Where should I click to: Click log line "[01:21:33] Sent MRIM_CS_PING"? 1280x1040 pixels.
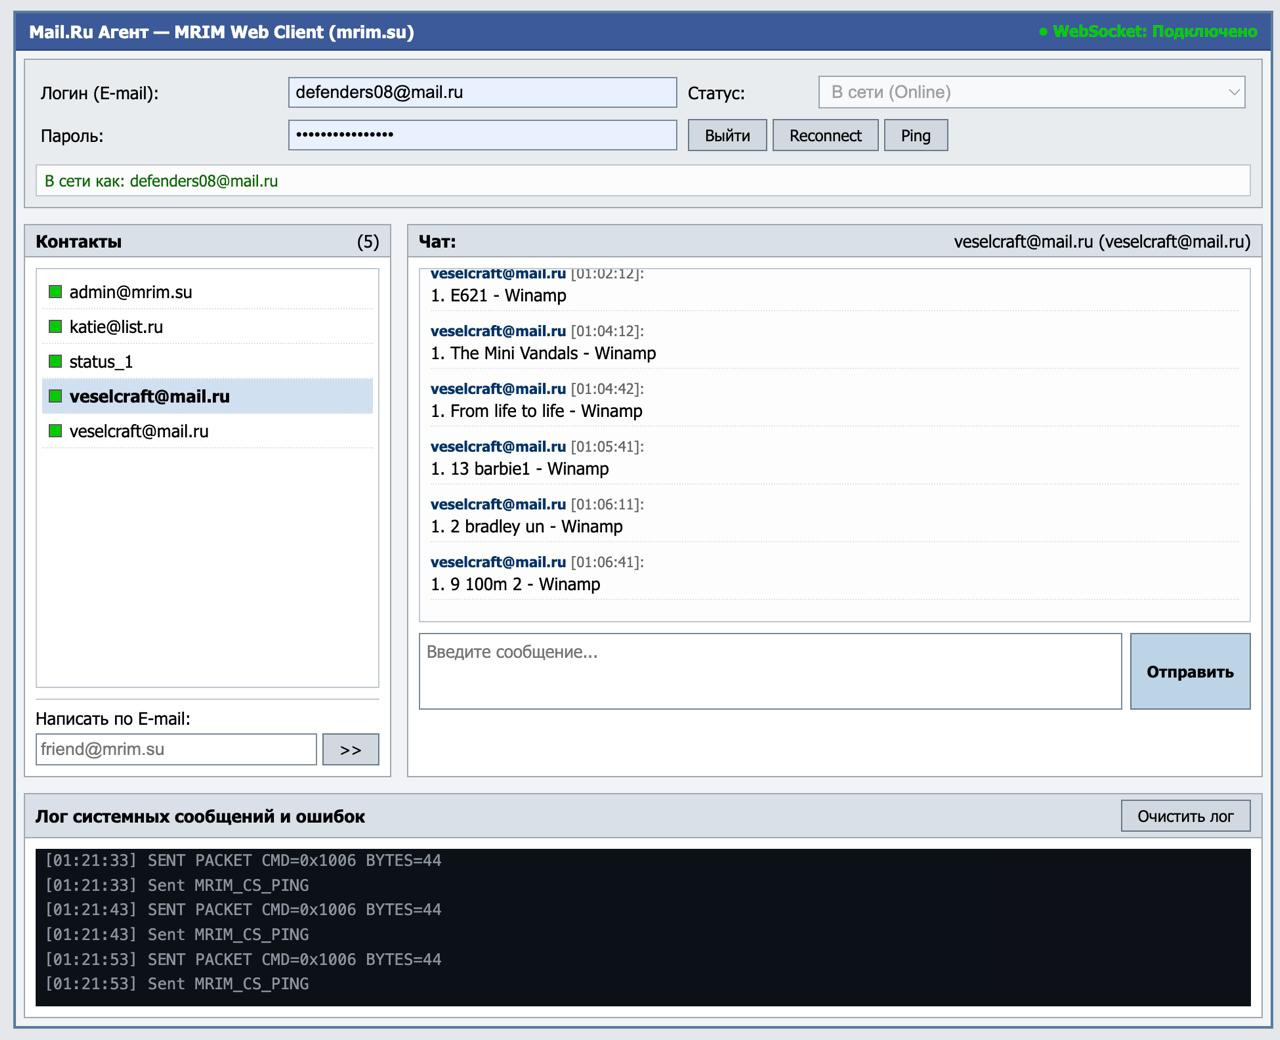point(177,885)
